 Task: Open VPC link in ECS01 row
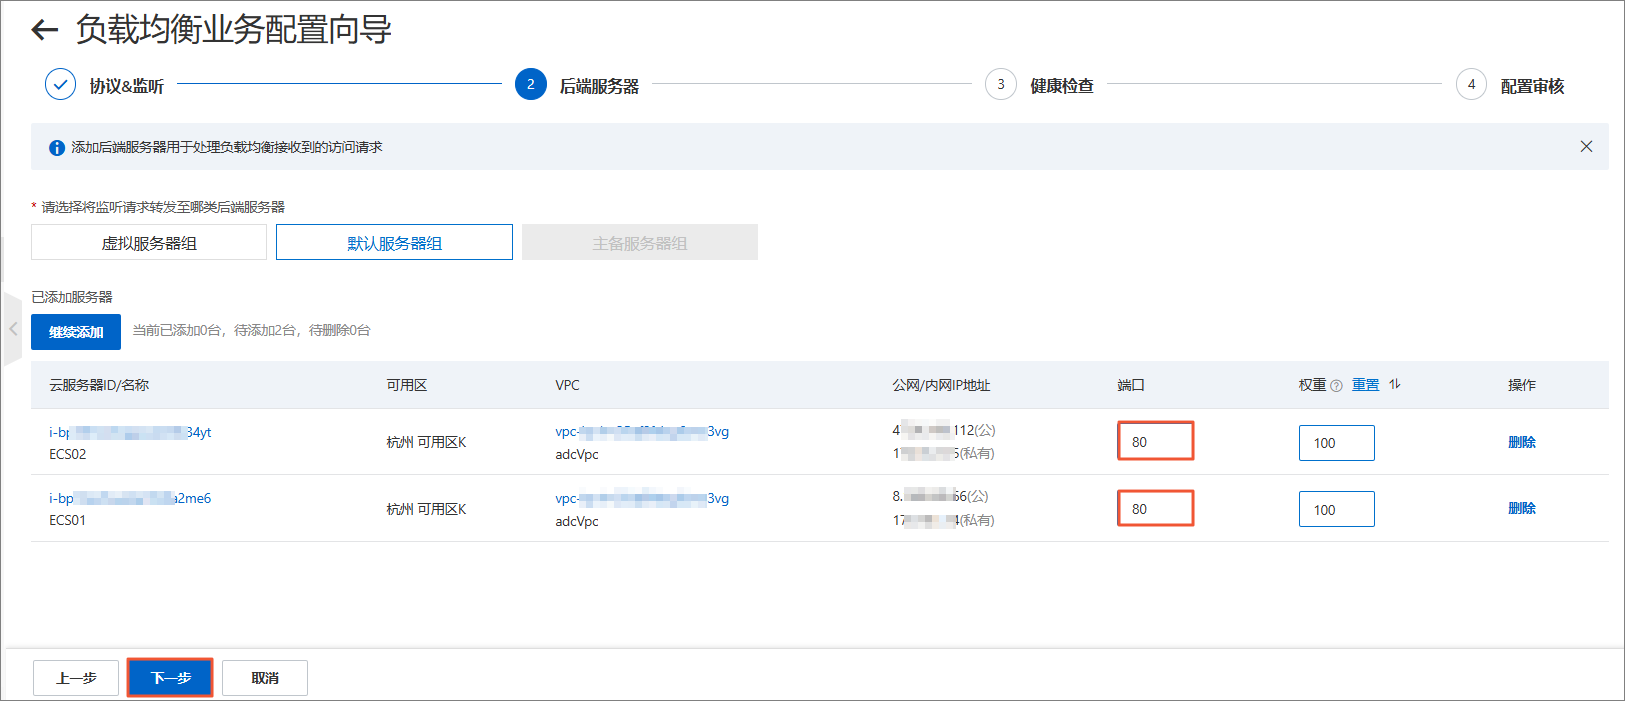pyautogui.click(x=642, y=498)
